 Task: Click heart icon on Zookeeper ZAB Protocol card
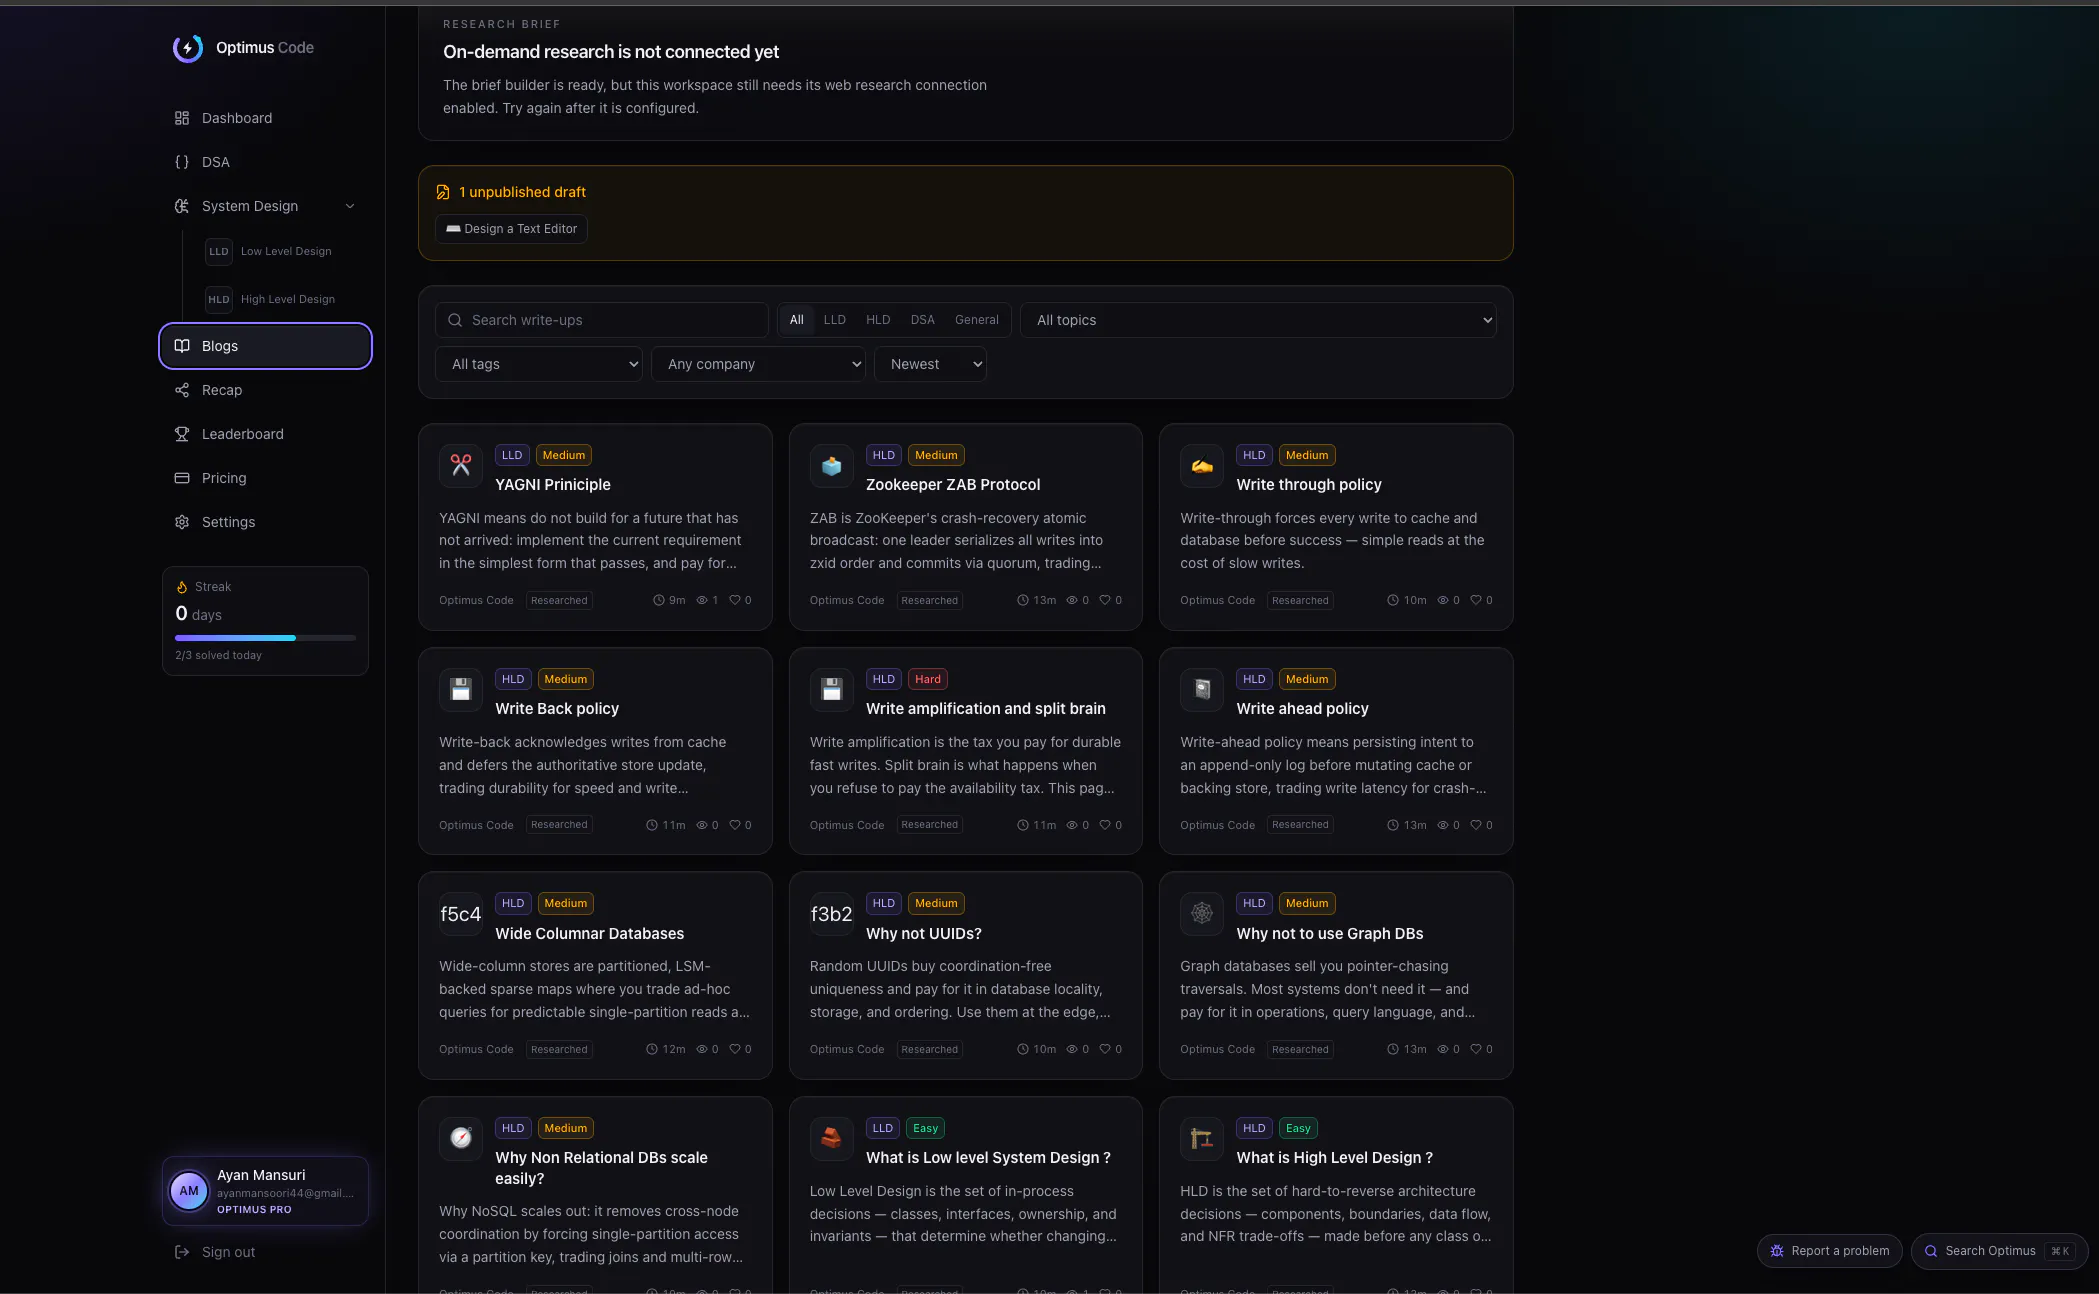pyautogui.click(x=1105, y=600)
